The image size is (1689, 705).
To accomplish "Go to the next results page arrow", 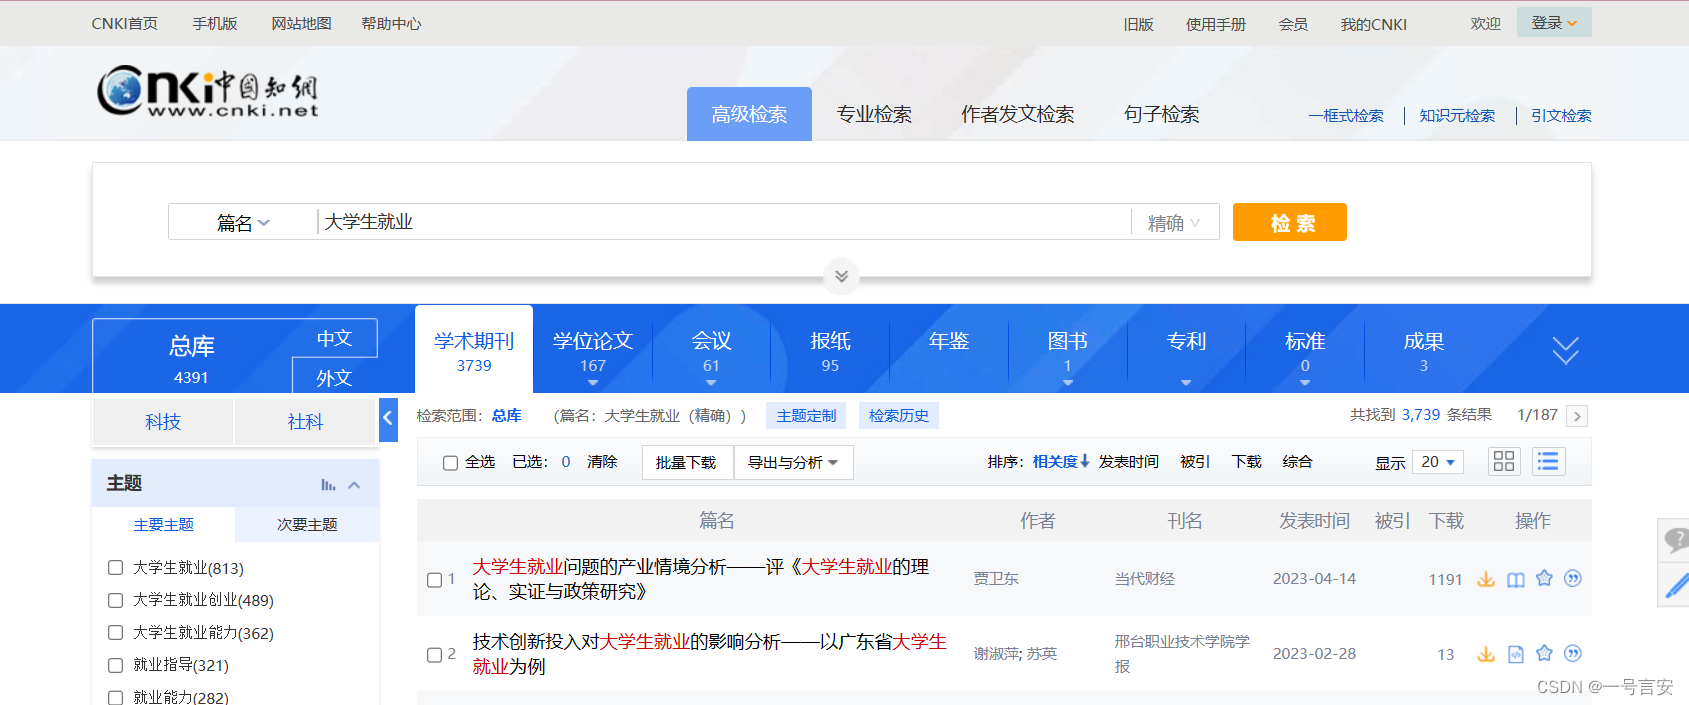I will click(x=1577, y=416).
